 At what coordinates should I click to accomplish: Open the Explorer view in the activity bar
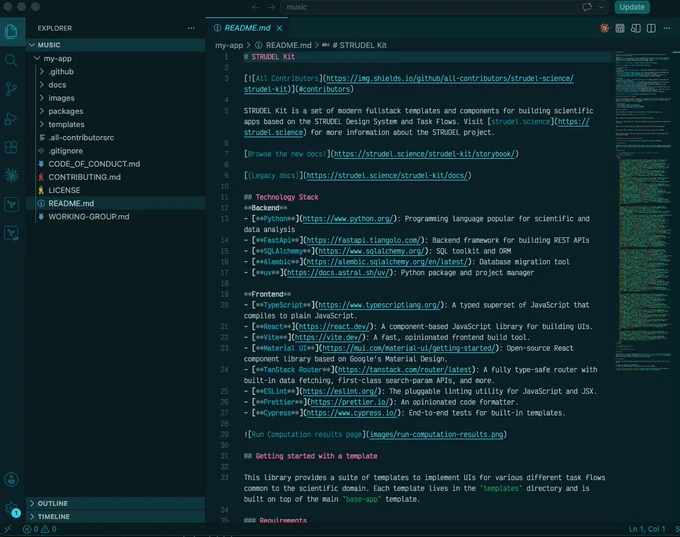click(x=11, y=31)
